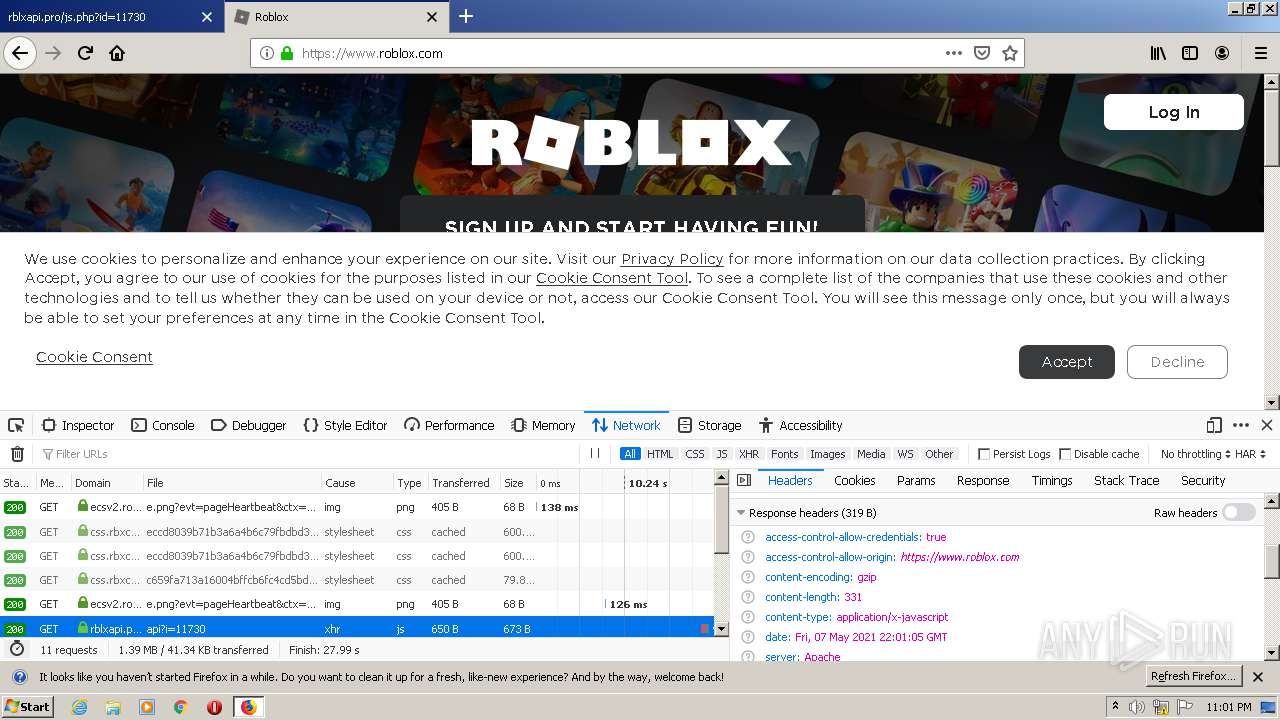Close the developer tools panel

coord(1266,425)
